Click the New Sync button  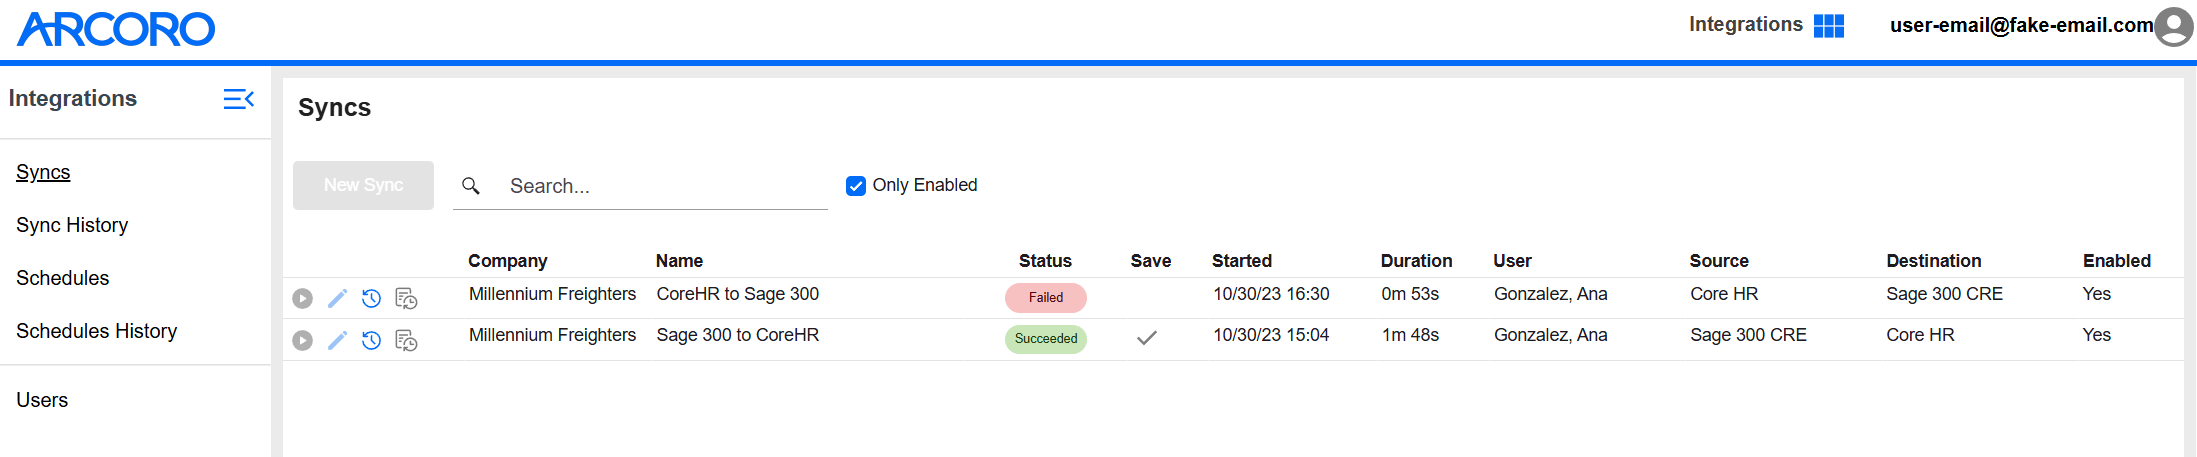coord(363,185)
